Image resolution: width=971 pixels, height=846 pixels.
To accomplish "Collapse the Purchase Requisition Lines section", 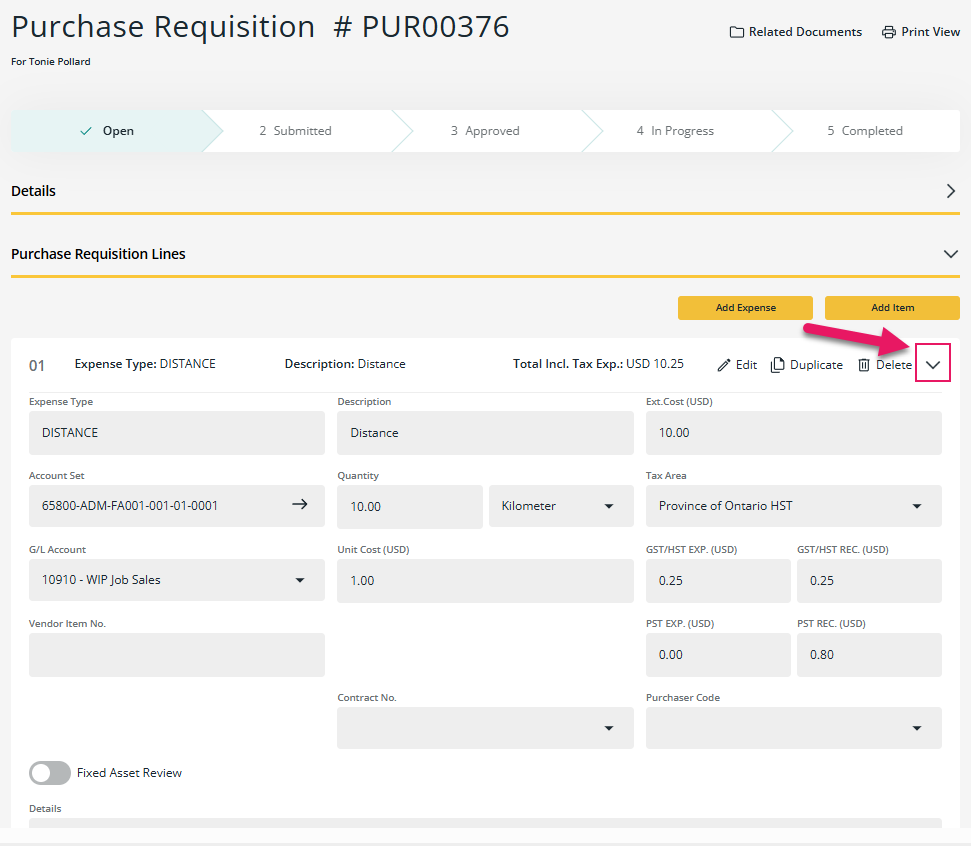I will (951, 254).
